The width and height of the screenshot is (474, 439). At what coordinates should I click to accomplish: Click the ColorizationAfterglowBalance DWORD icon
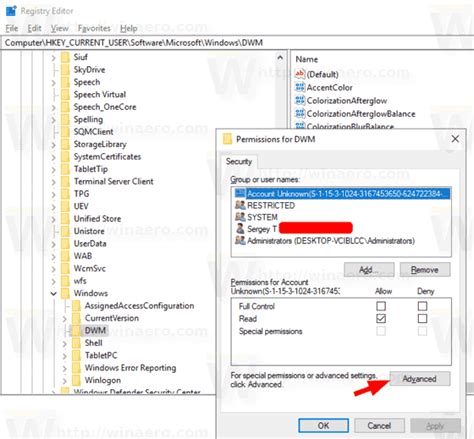pyautogui.click(x=300, y=114)
